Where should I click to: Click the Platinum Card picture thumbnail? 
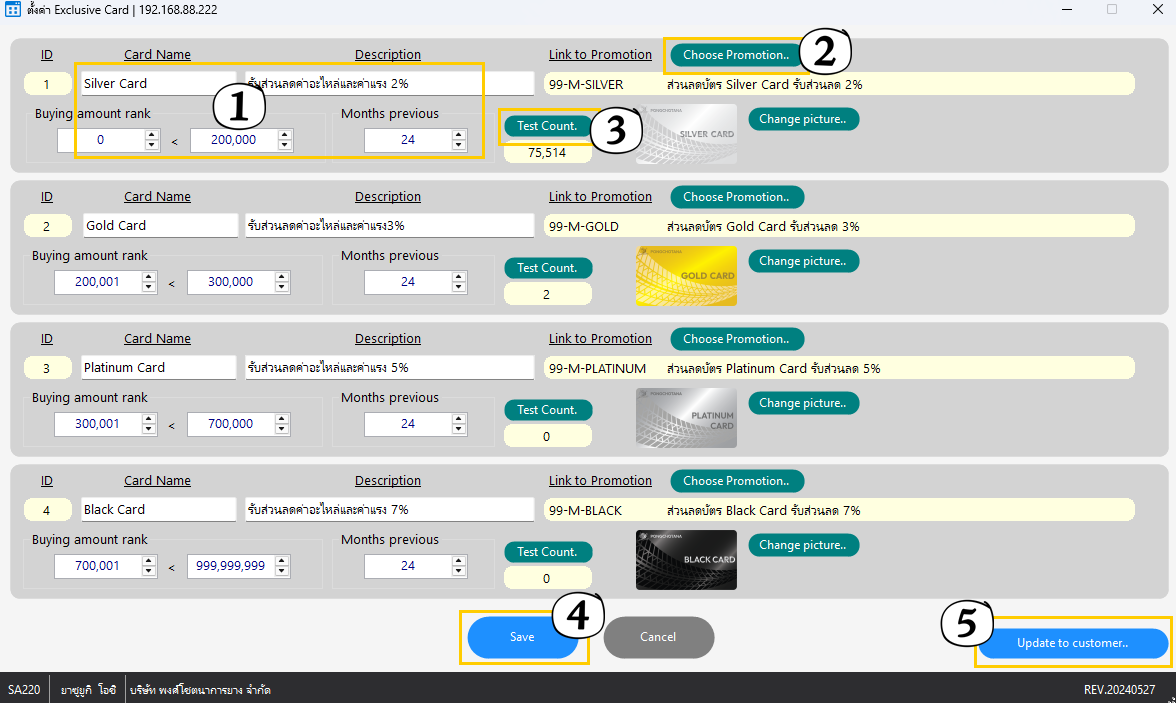coord(686,418)
